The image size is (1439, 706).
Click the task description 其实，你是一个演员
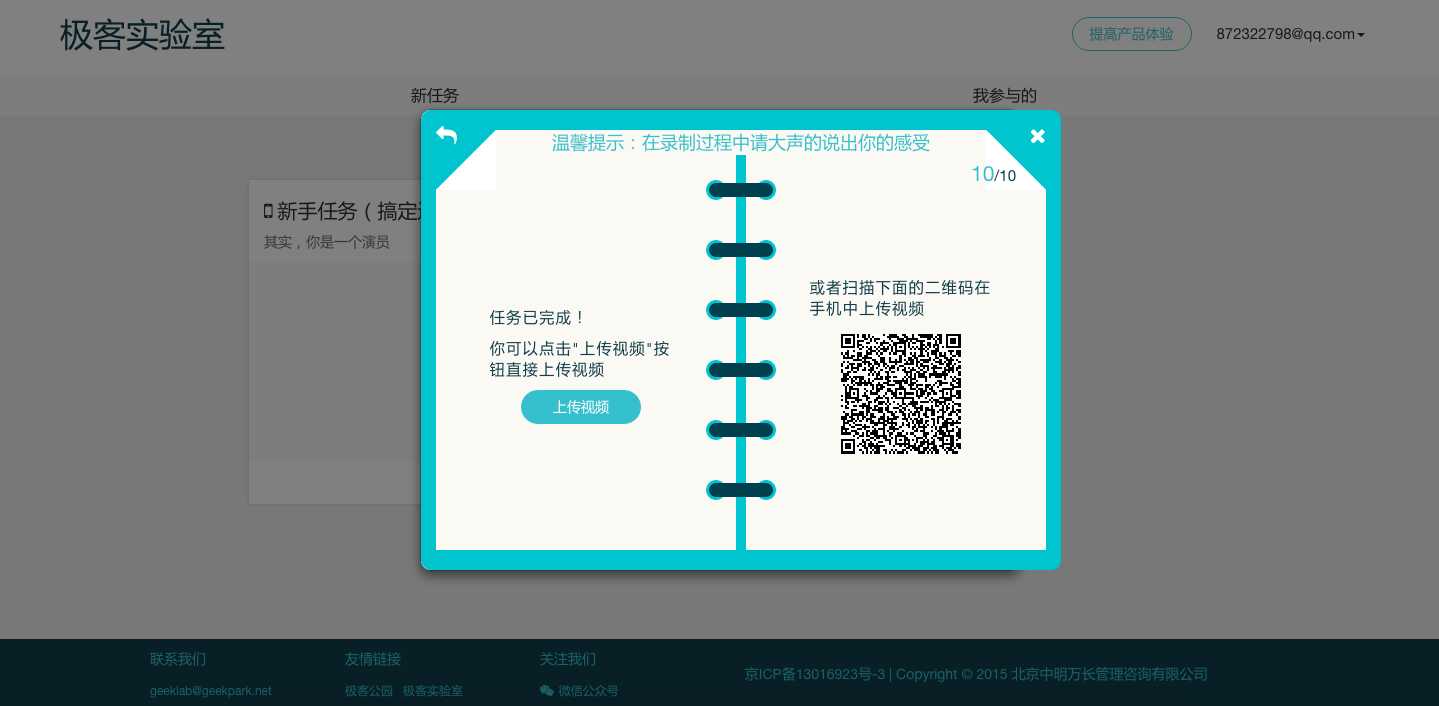pyautogui.click(x=327, y=242)
